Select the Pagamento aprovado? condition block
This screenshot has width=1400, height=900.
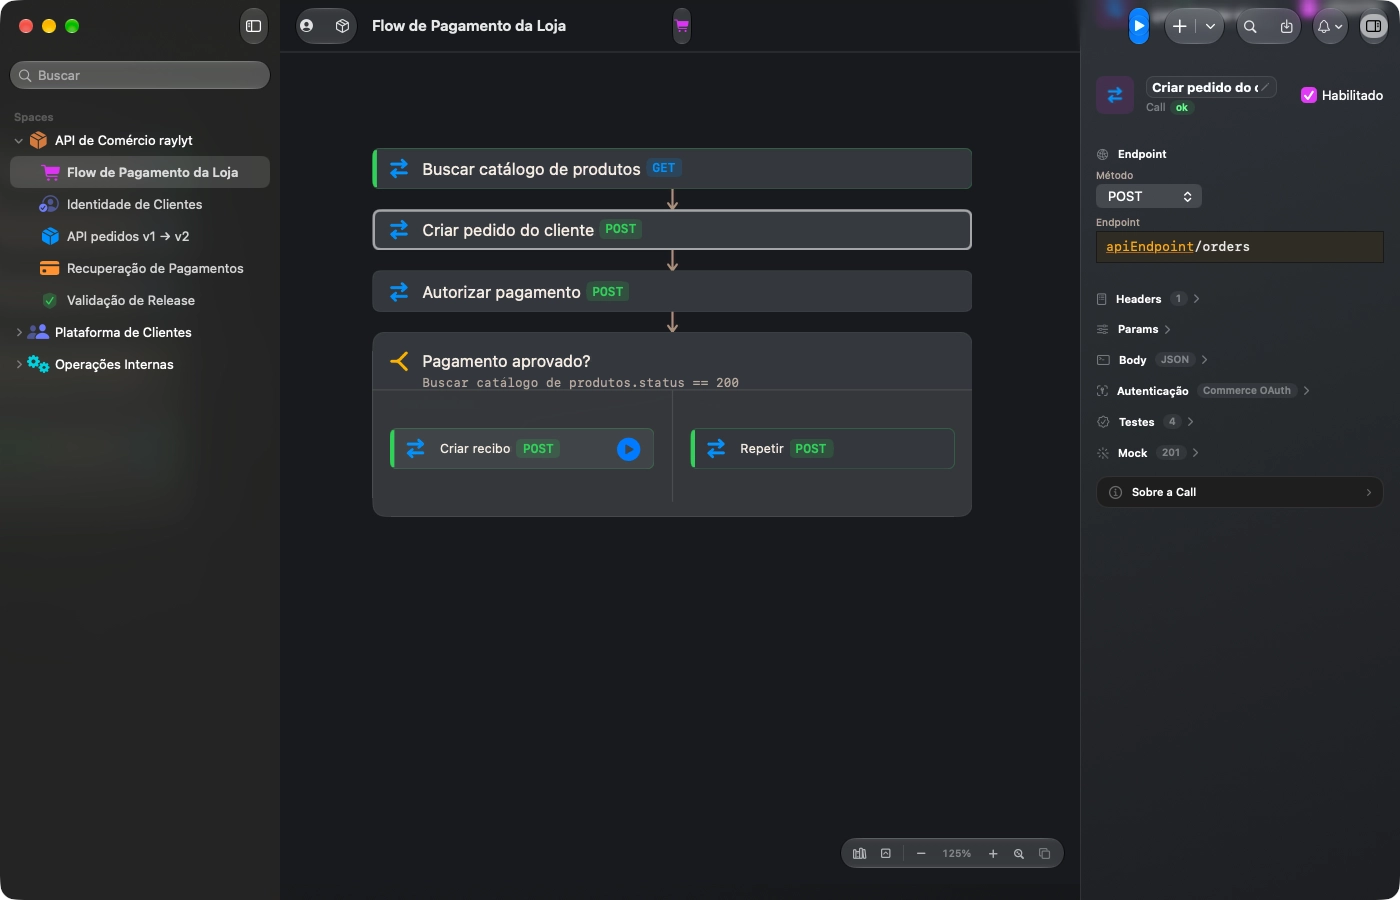click(x=672, y=361)
